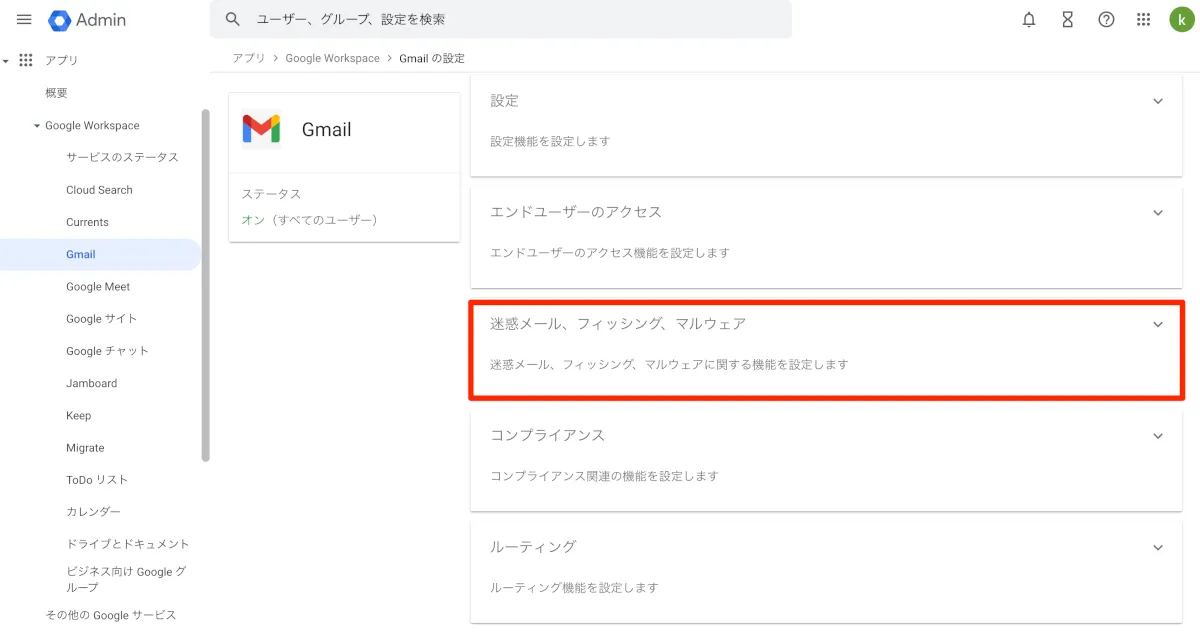The image size is (1200, 635).
Task: Collapse the Google Workspace tree node
Action: point(37,126)
